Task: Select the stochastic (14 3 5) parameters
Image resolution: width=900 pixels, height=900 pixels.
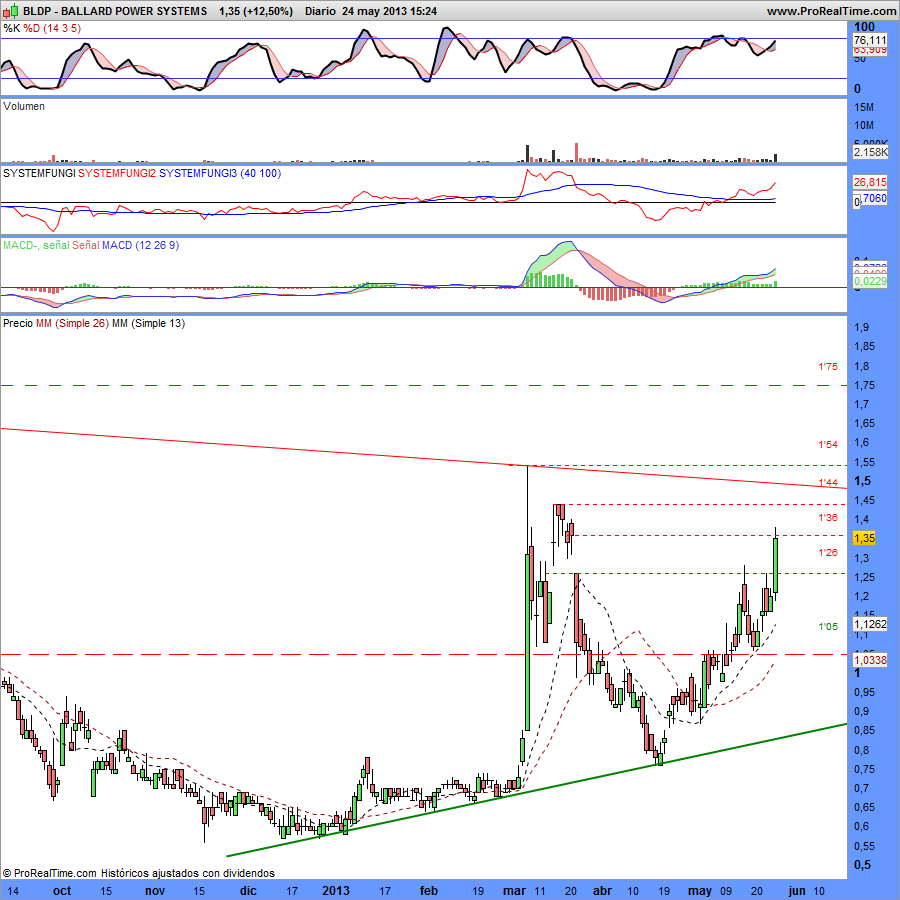Action: point(63,28)
